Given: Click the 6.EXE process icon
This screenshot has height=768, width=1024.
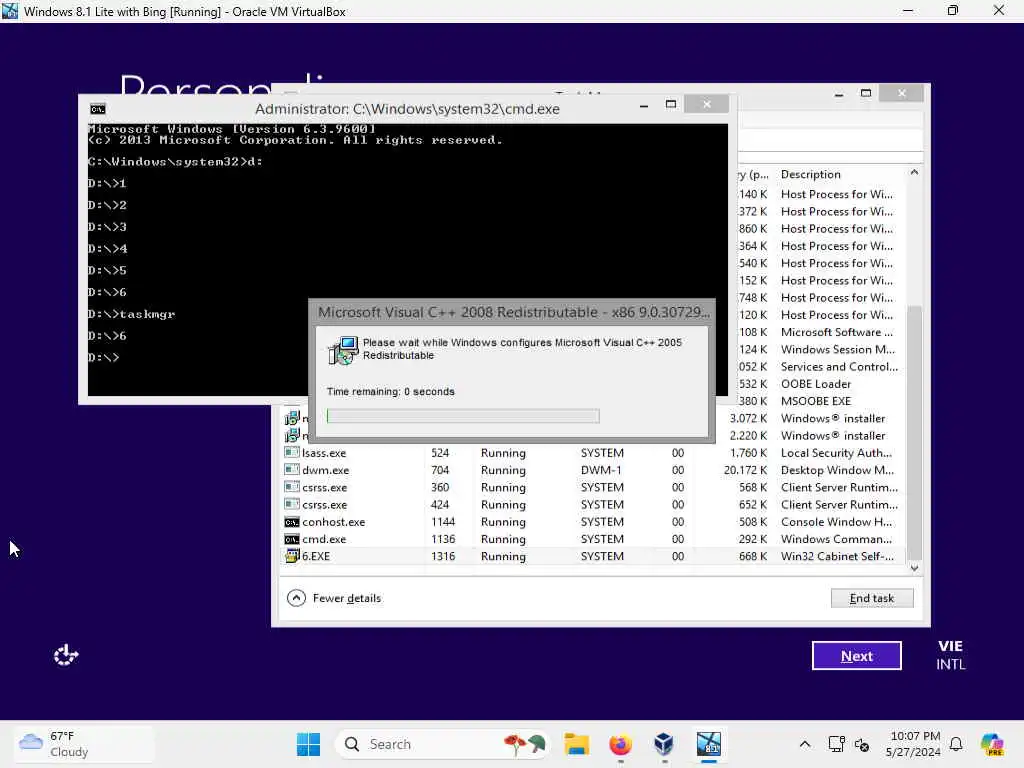Looking at the screenshot, I should point(292,556).
